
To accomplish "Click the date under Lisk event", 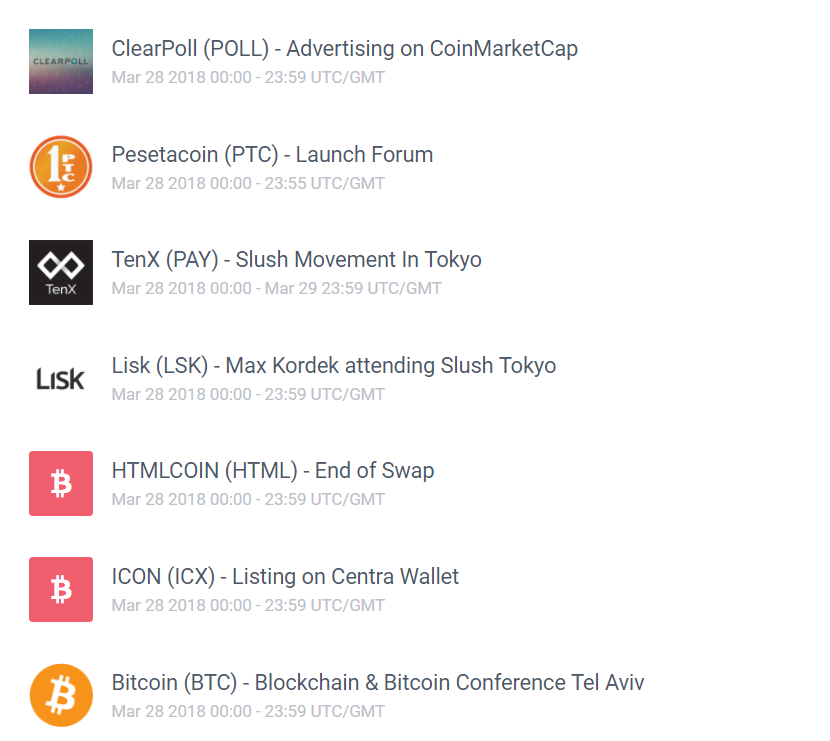I will click(x=247, y=394).
